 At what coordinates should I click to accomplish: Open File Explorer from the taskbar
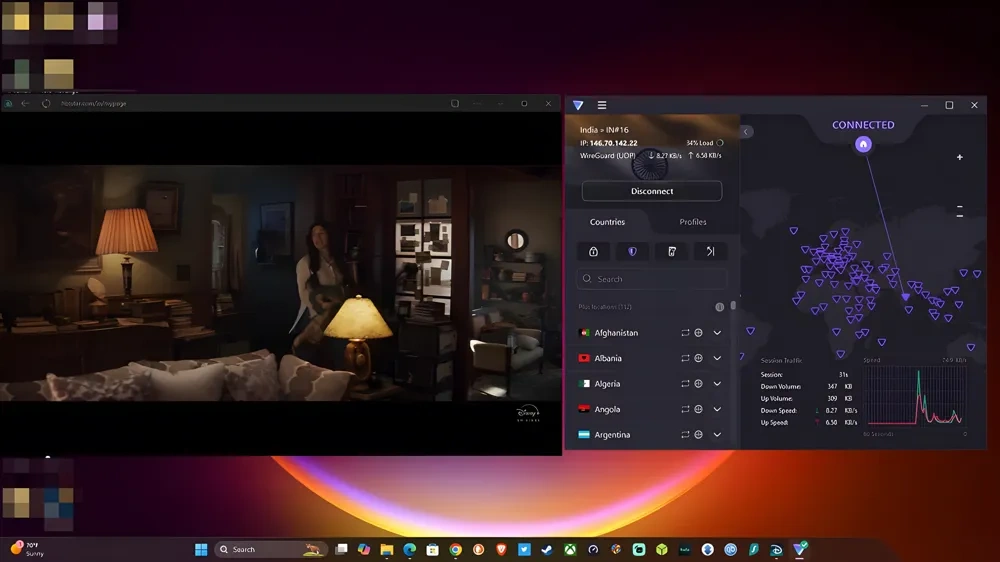point(386,549)
